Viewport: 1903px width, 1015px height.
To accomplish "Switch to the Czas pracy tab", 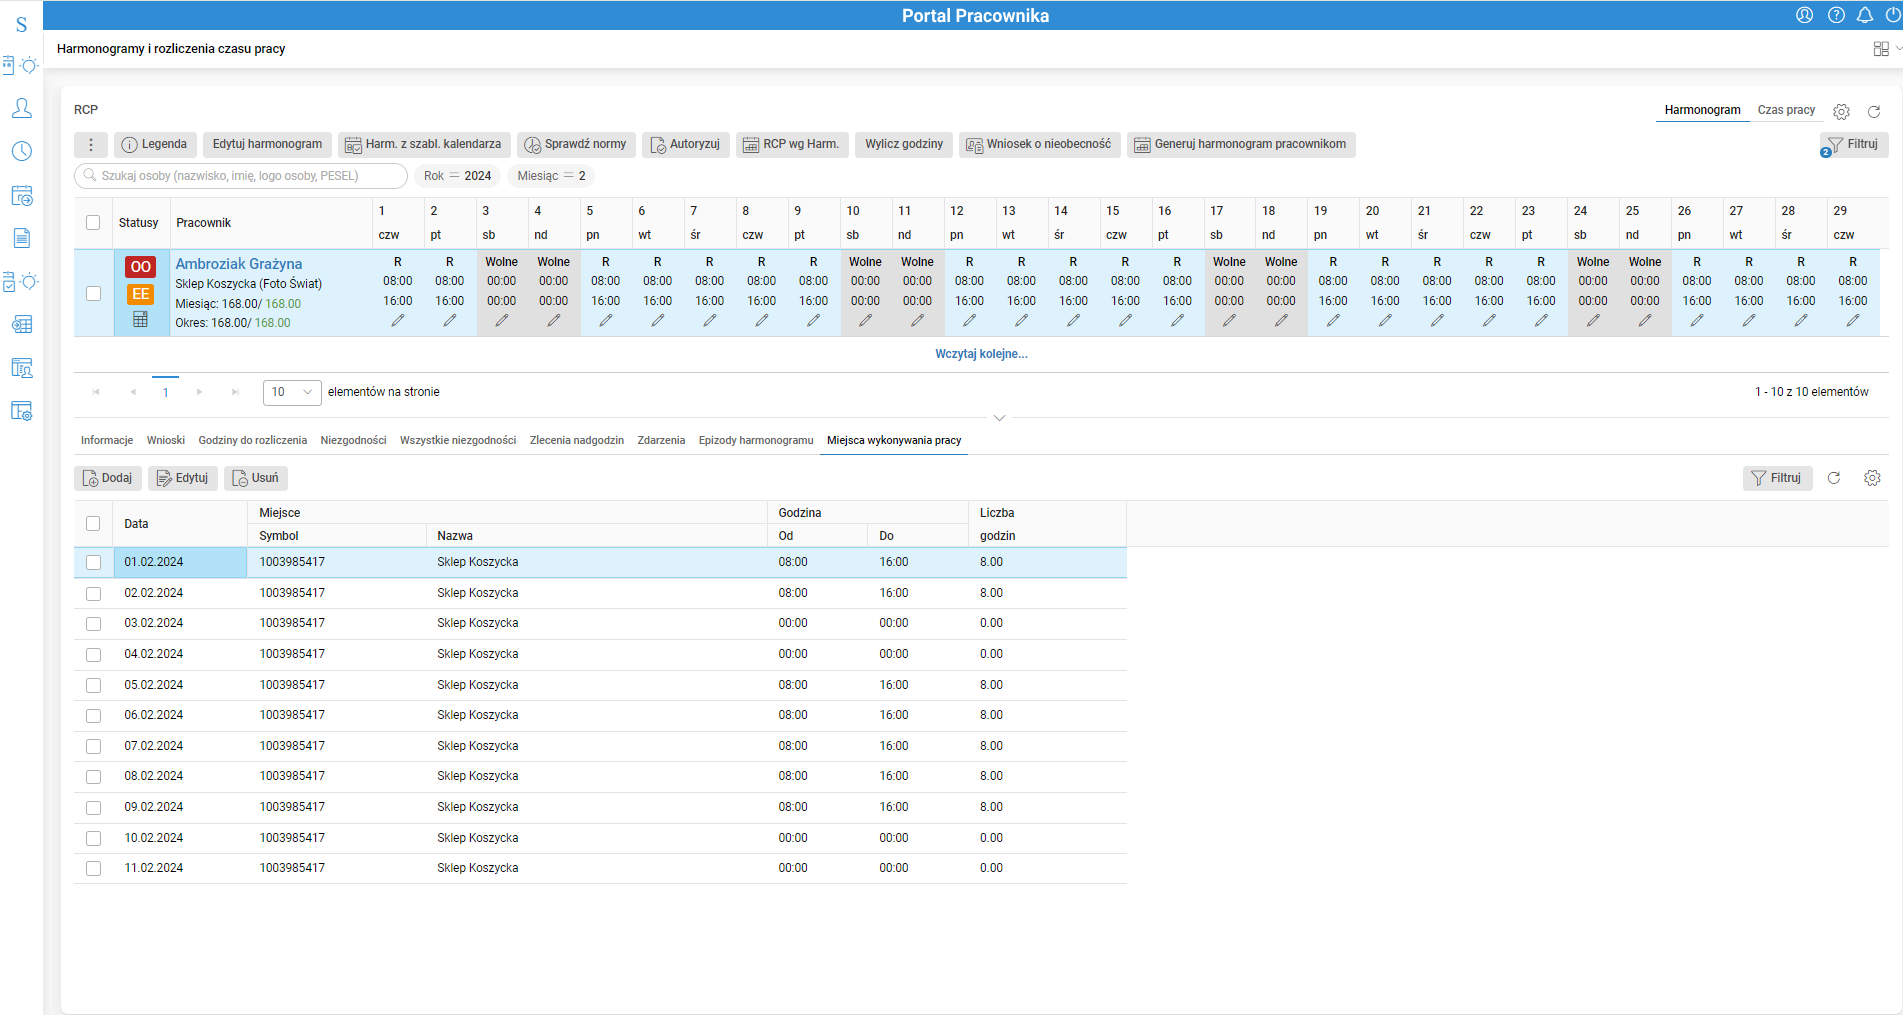I will [x=1786, y=110].
